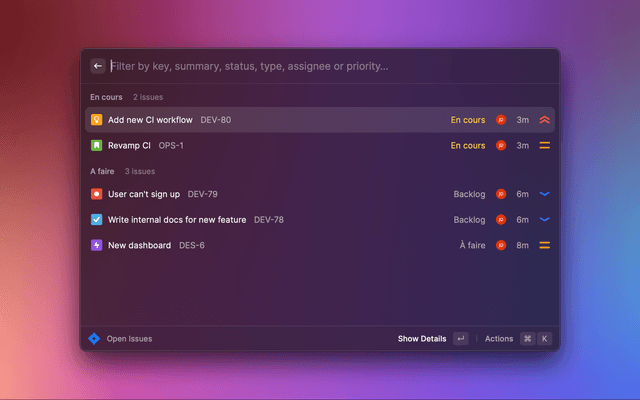Click Show Details button

point(422,339)
